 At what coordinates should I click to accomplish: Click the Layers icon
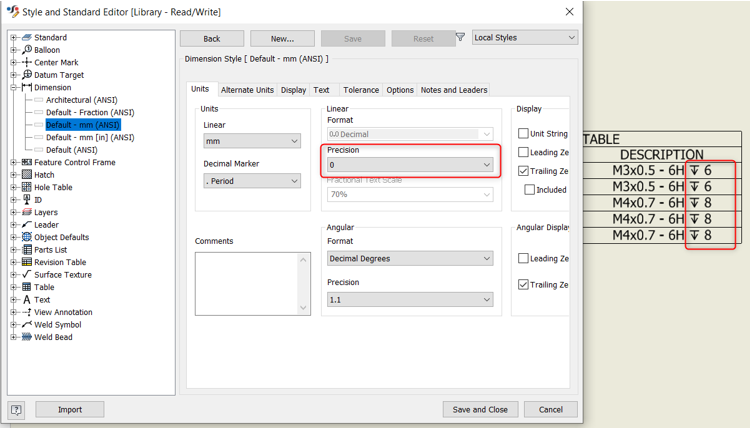tap(27, 212)
